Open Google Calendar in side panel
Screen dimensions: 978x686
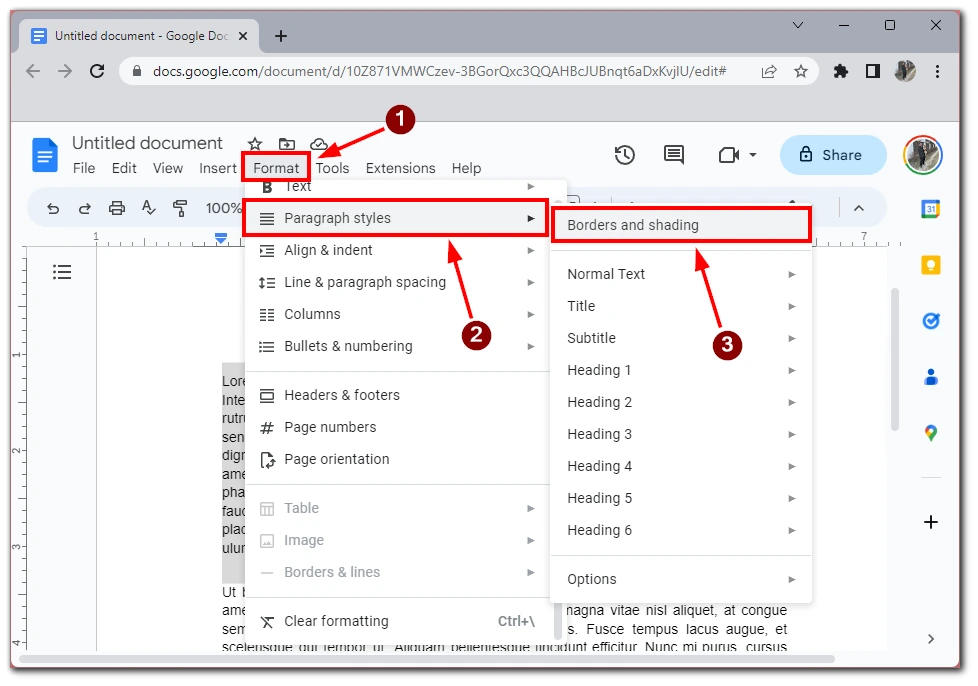[x=931, y=209]
